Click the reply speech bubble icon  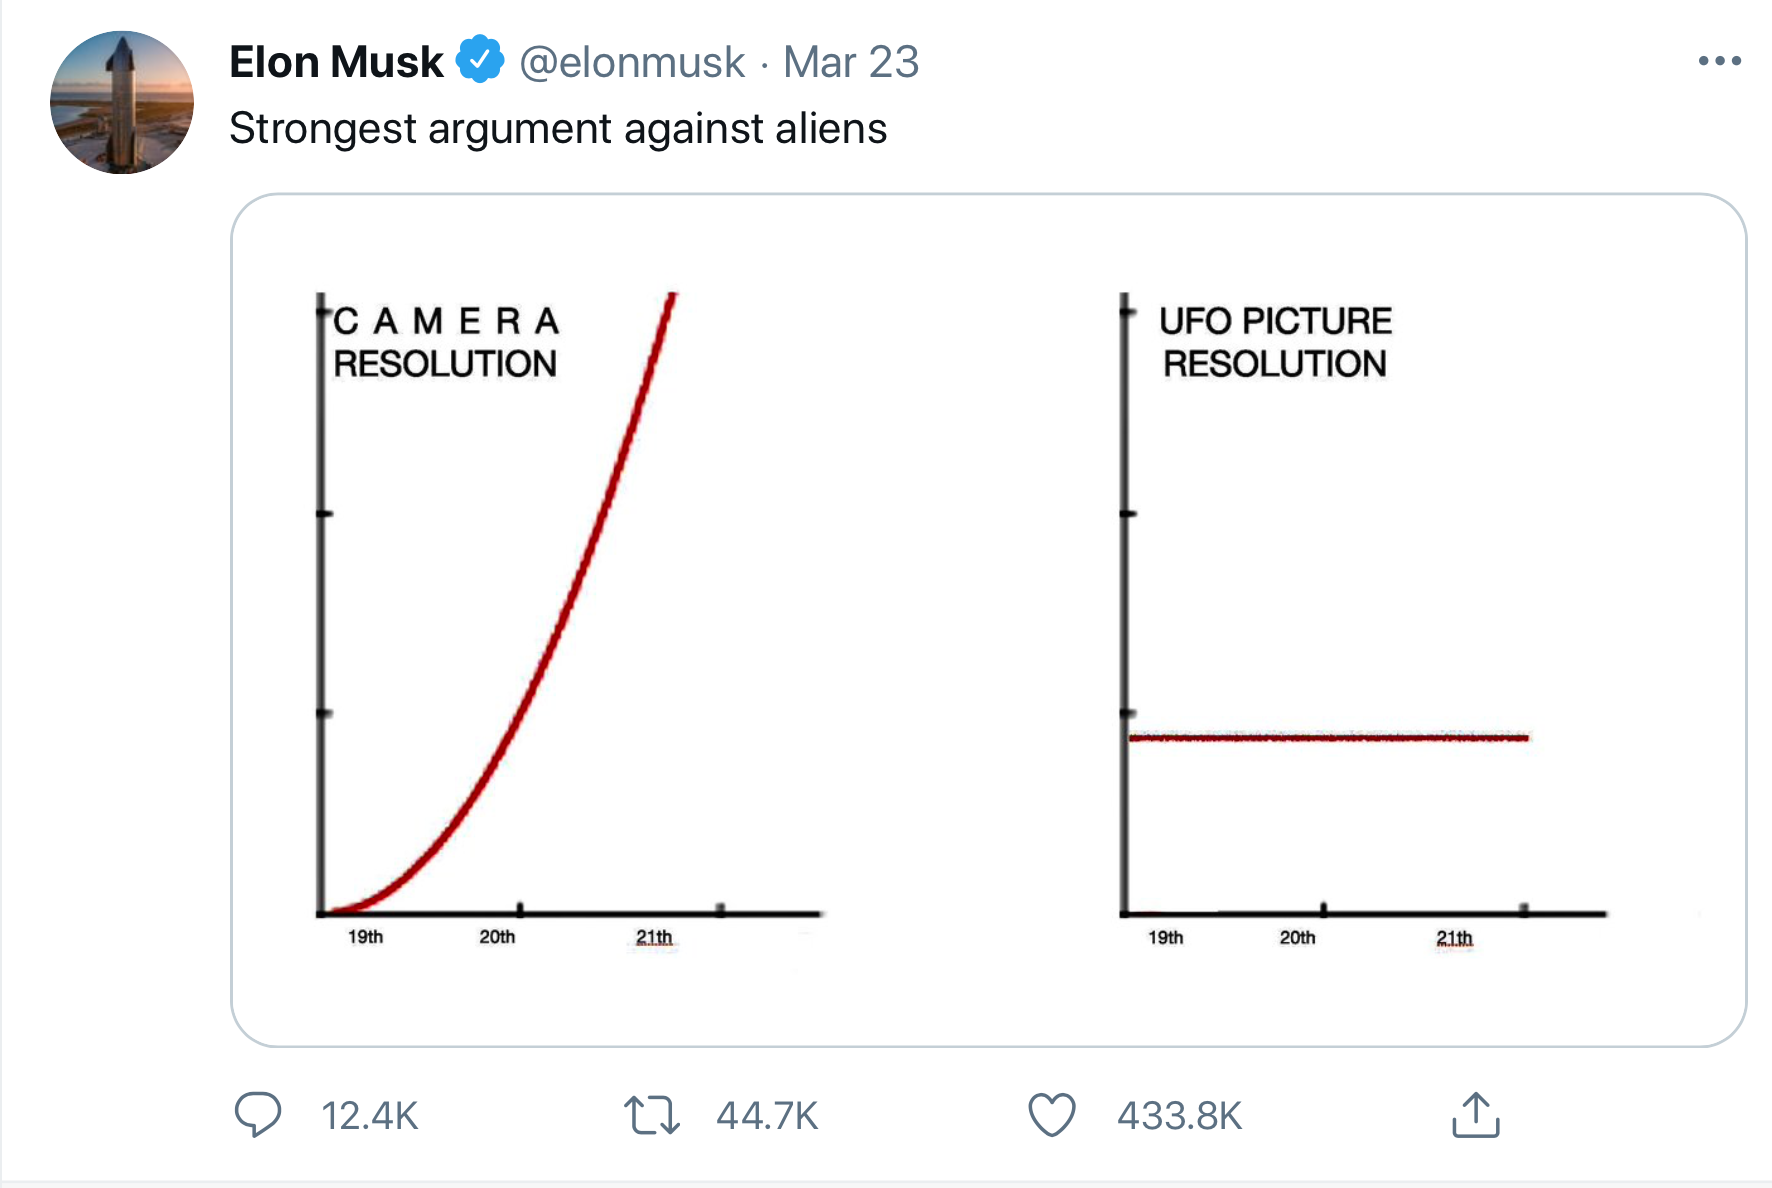click(257, 1114)
